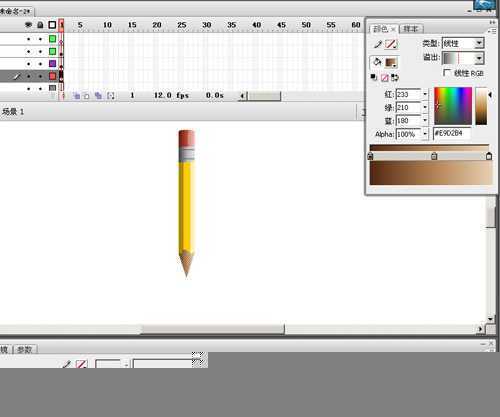Screen dimensions: 500x417
Task: Switch to the Swatches tab beside Color
Action: (411, 29)
